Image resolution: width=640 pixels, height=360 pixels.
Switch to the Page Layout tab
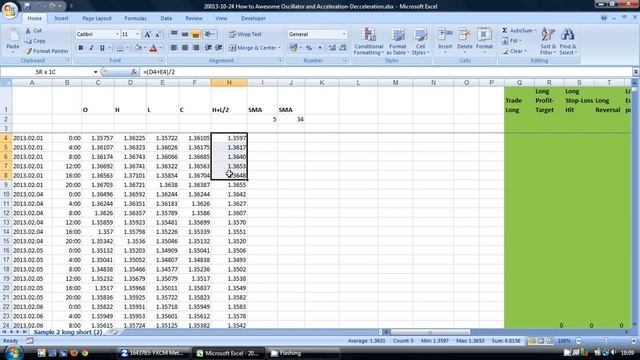coord(97,18)
